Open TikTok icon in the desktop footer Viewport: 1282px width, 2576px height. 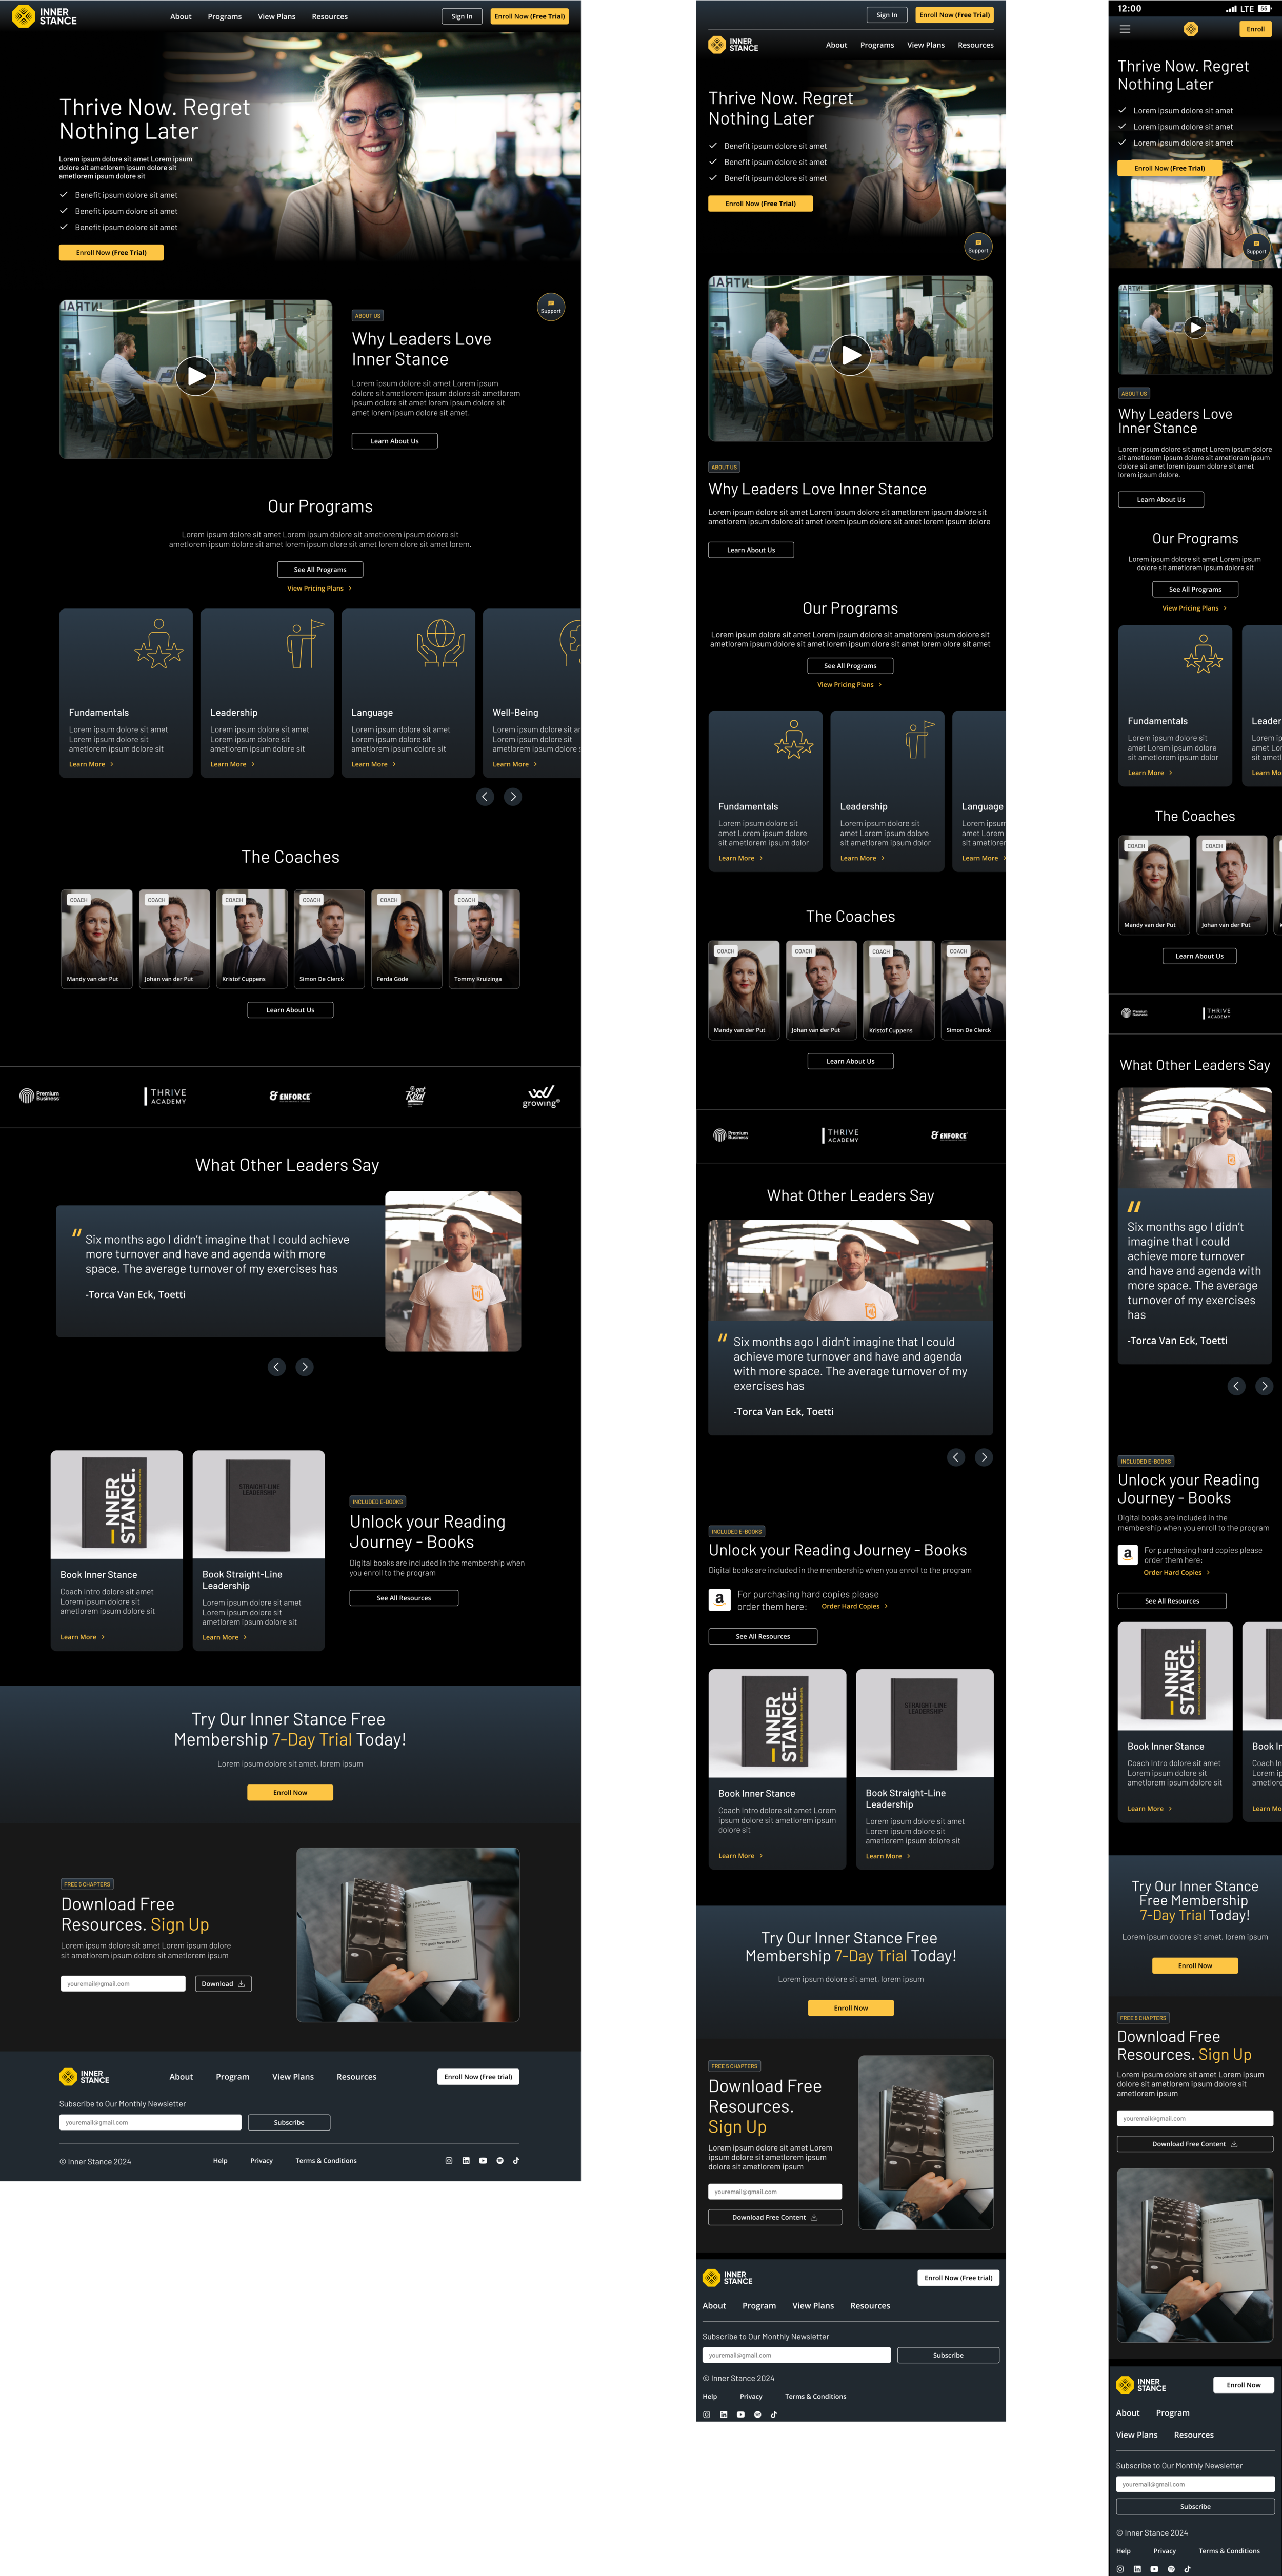tap(516, 2160)
